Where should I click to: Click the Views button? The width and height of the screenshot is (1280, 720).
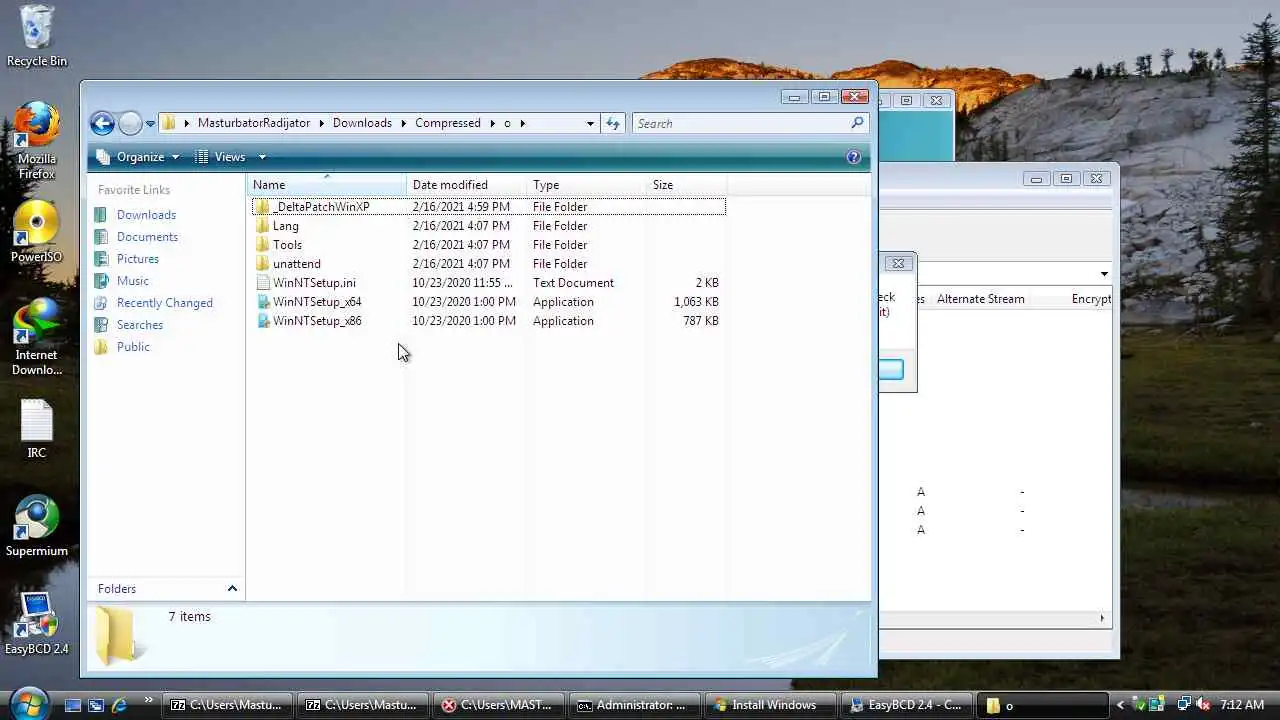pos(220,157)
